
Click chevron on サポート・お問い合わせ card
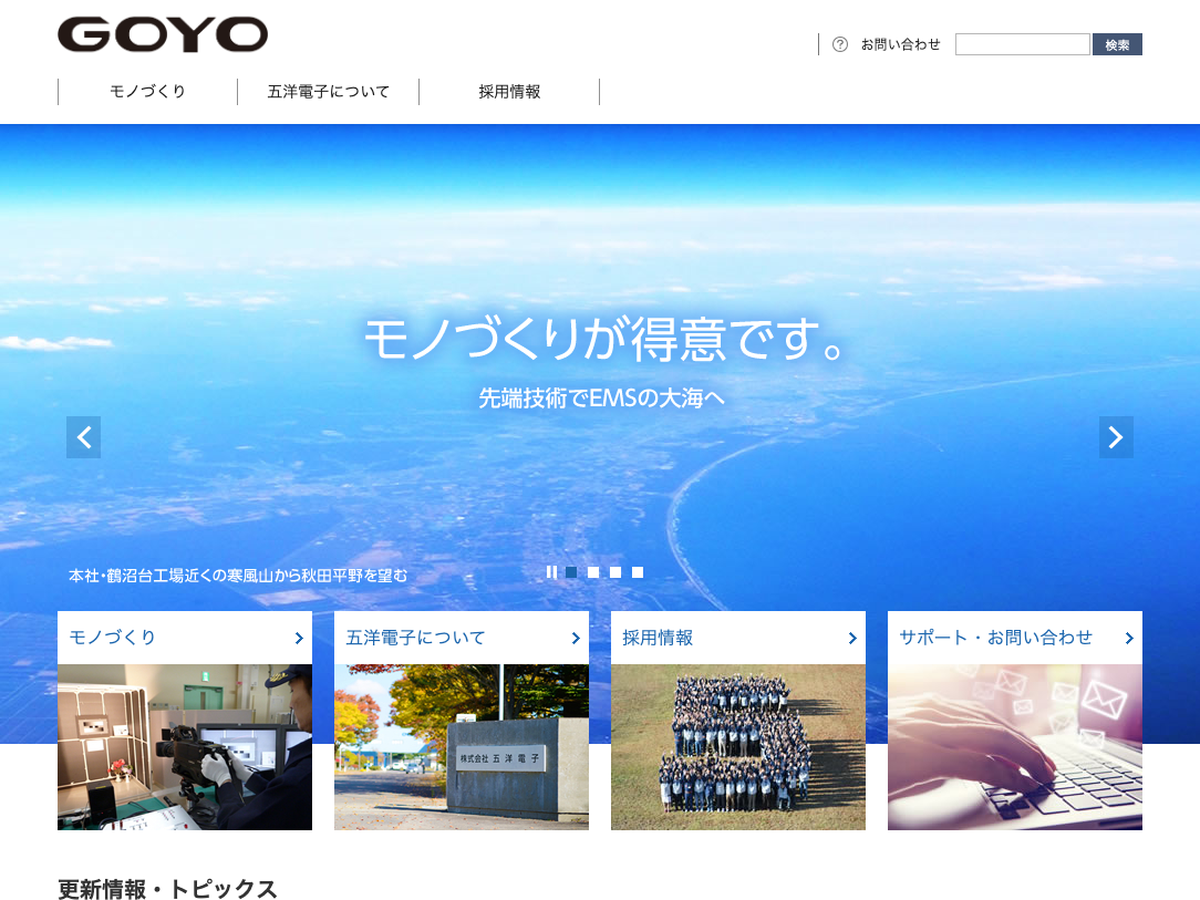point(1130,638)
